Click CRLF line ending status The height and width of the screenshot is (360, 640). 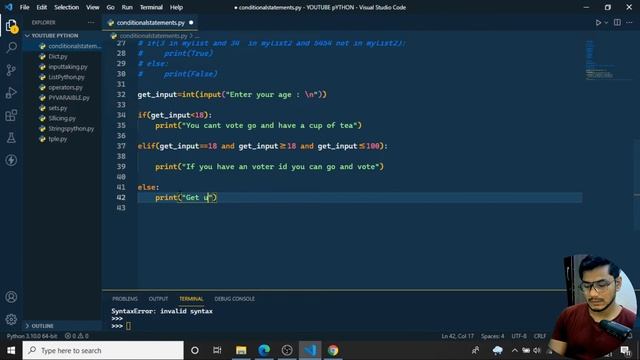click(540, 336)
